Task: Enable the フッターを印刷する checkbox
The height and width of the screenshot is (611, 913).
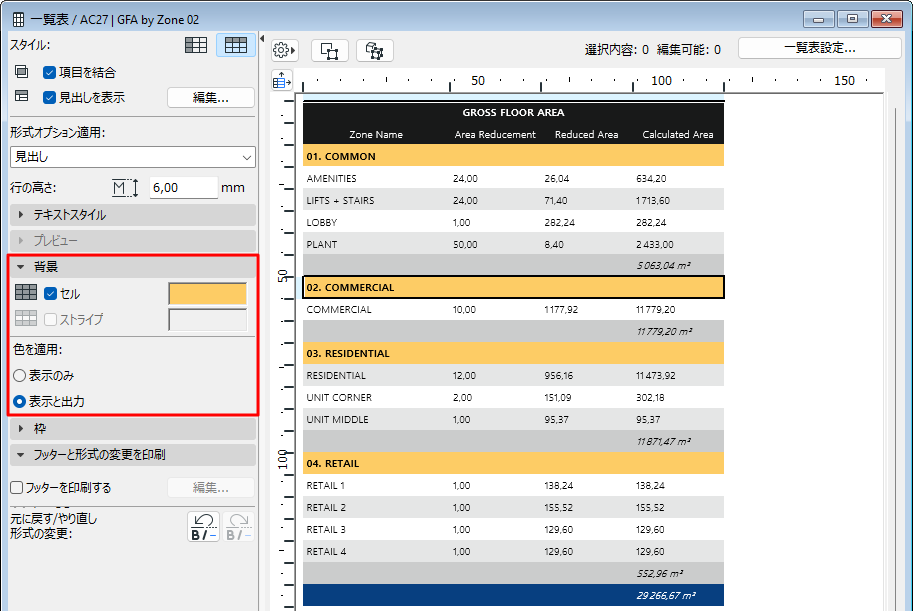Action: coord(16,488)
